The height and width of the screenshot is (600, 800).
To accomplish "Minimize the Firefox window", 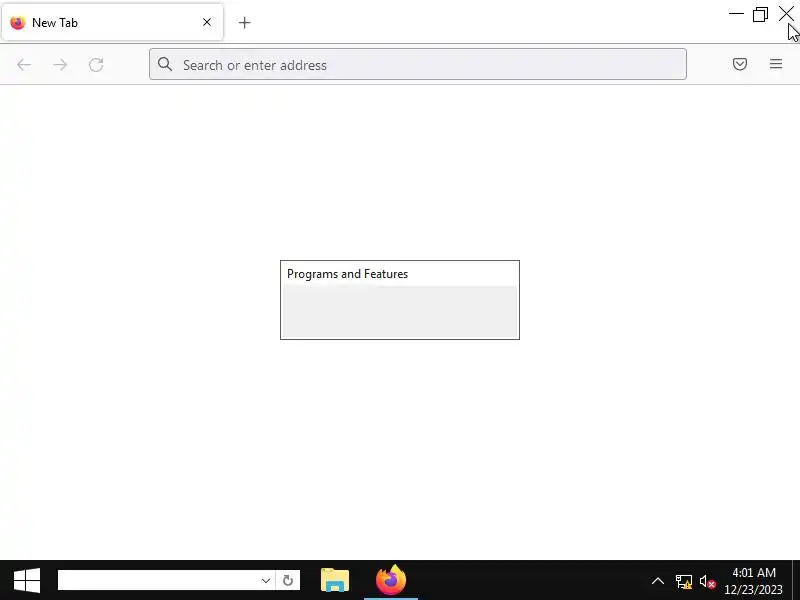I will point(736,14).
